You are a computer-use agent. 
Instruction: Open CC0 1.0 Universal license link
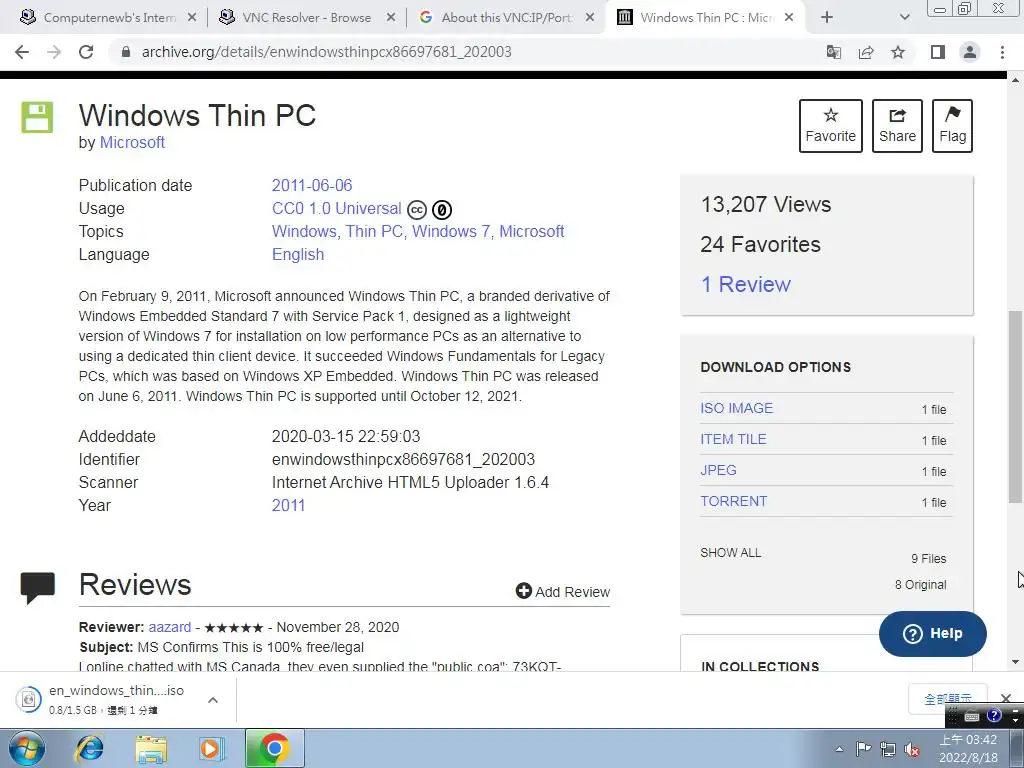coord(336,208)
